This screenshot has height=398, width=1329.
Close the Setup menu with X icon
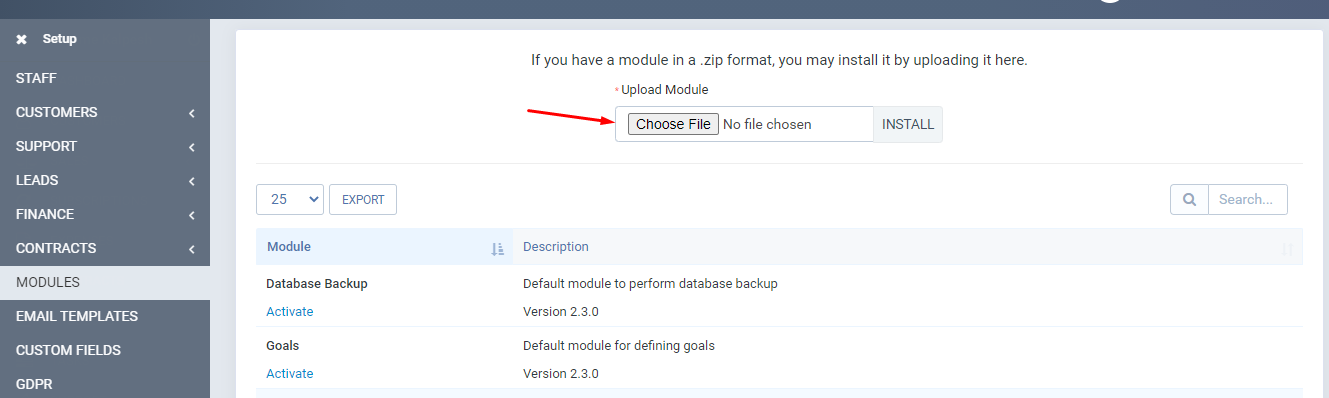[21, 40]
